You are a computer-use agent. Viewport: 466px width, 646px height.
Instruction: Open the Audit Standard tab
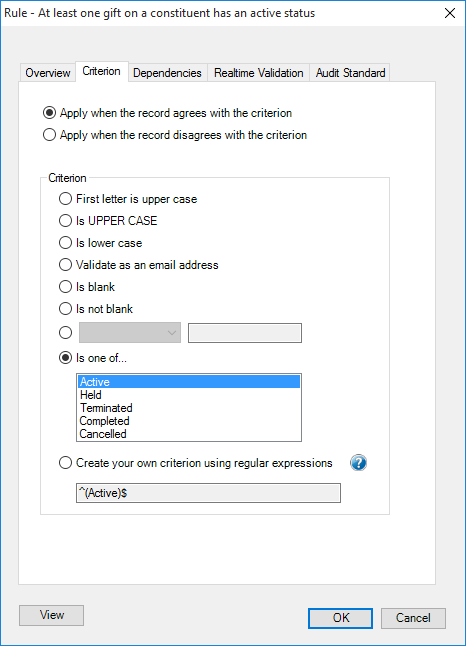[350, 73]
